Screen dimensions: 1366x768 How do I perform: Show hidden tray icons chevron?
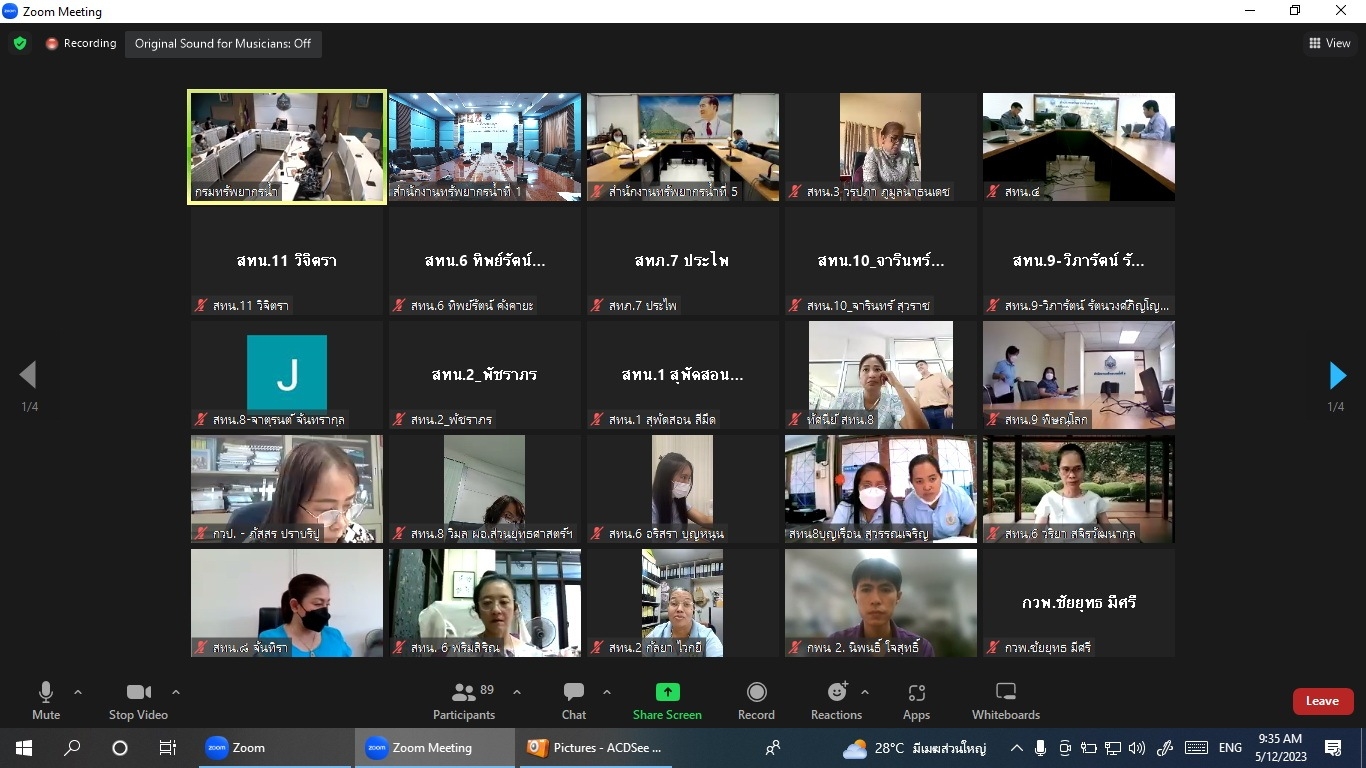point(1016,748)
